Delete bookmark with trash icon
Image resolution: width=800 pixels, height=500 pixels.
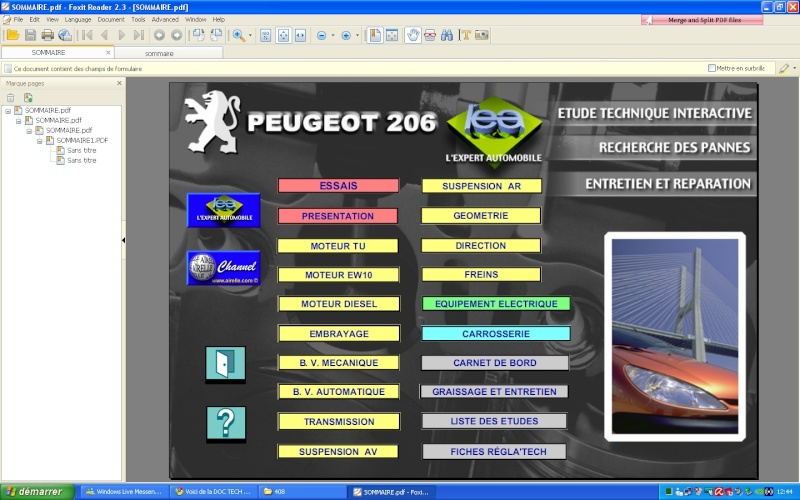click(10, 97)
